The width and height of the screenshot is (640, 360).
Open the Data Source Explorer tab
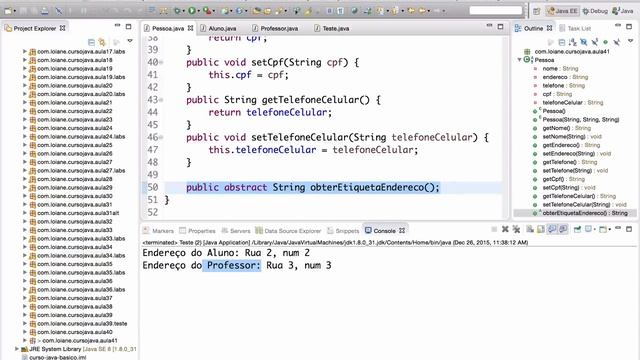pos(289,231)
